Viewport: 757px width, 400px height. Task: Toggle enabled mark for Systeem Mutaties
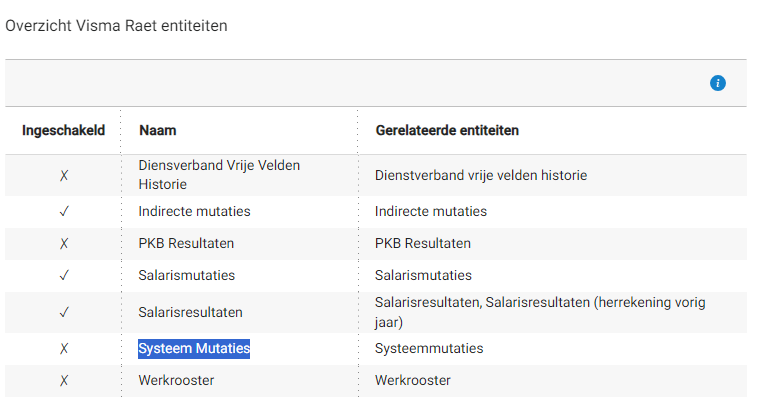(64, 348)
